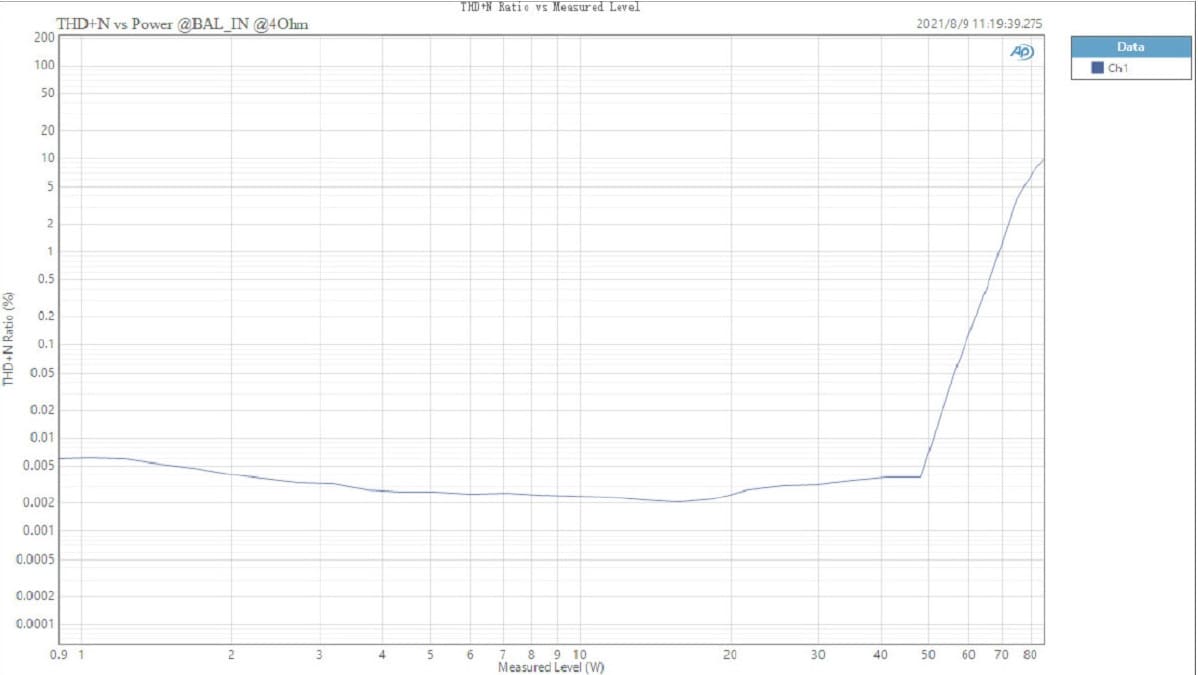The height and width of the screenshot is (675, 1198).
Task: Click the 40 tick on the horizontal axis
Action: tap(881, 654)
